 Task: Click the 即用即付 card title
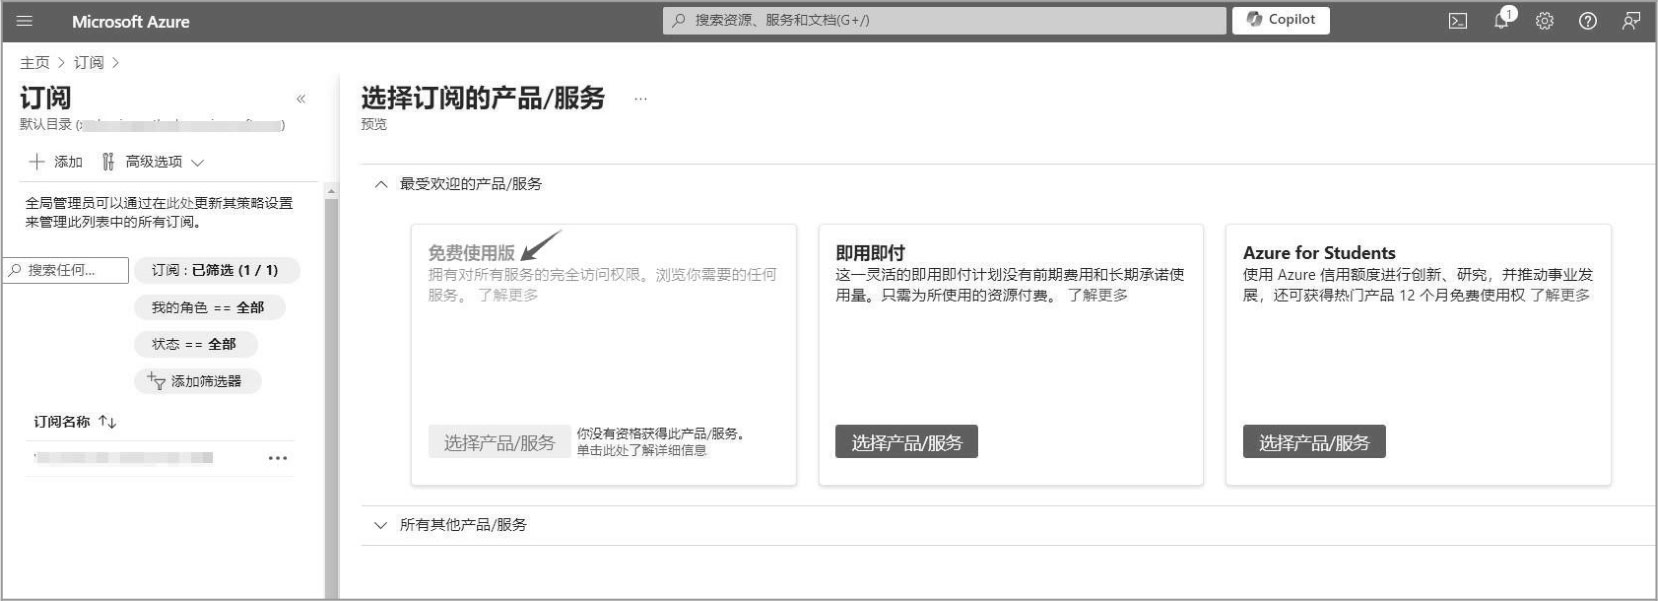pos(870,253)
